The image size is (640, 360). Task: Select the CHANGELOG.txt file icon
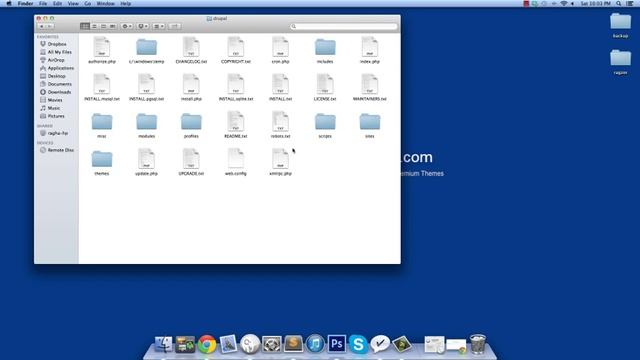click(x=191, y=47)
